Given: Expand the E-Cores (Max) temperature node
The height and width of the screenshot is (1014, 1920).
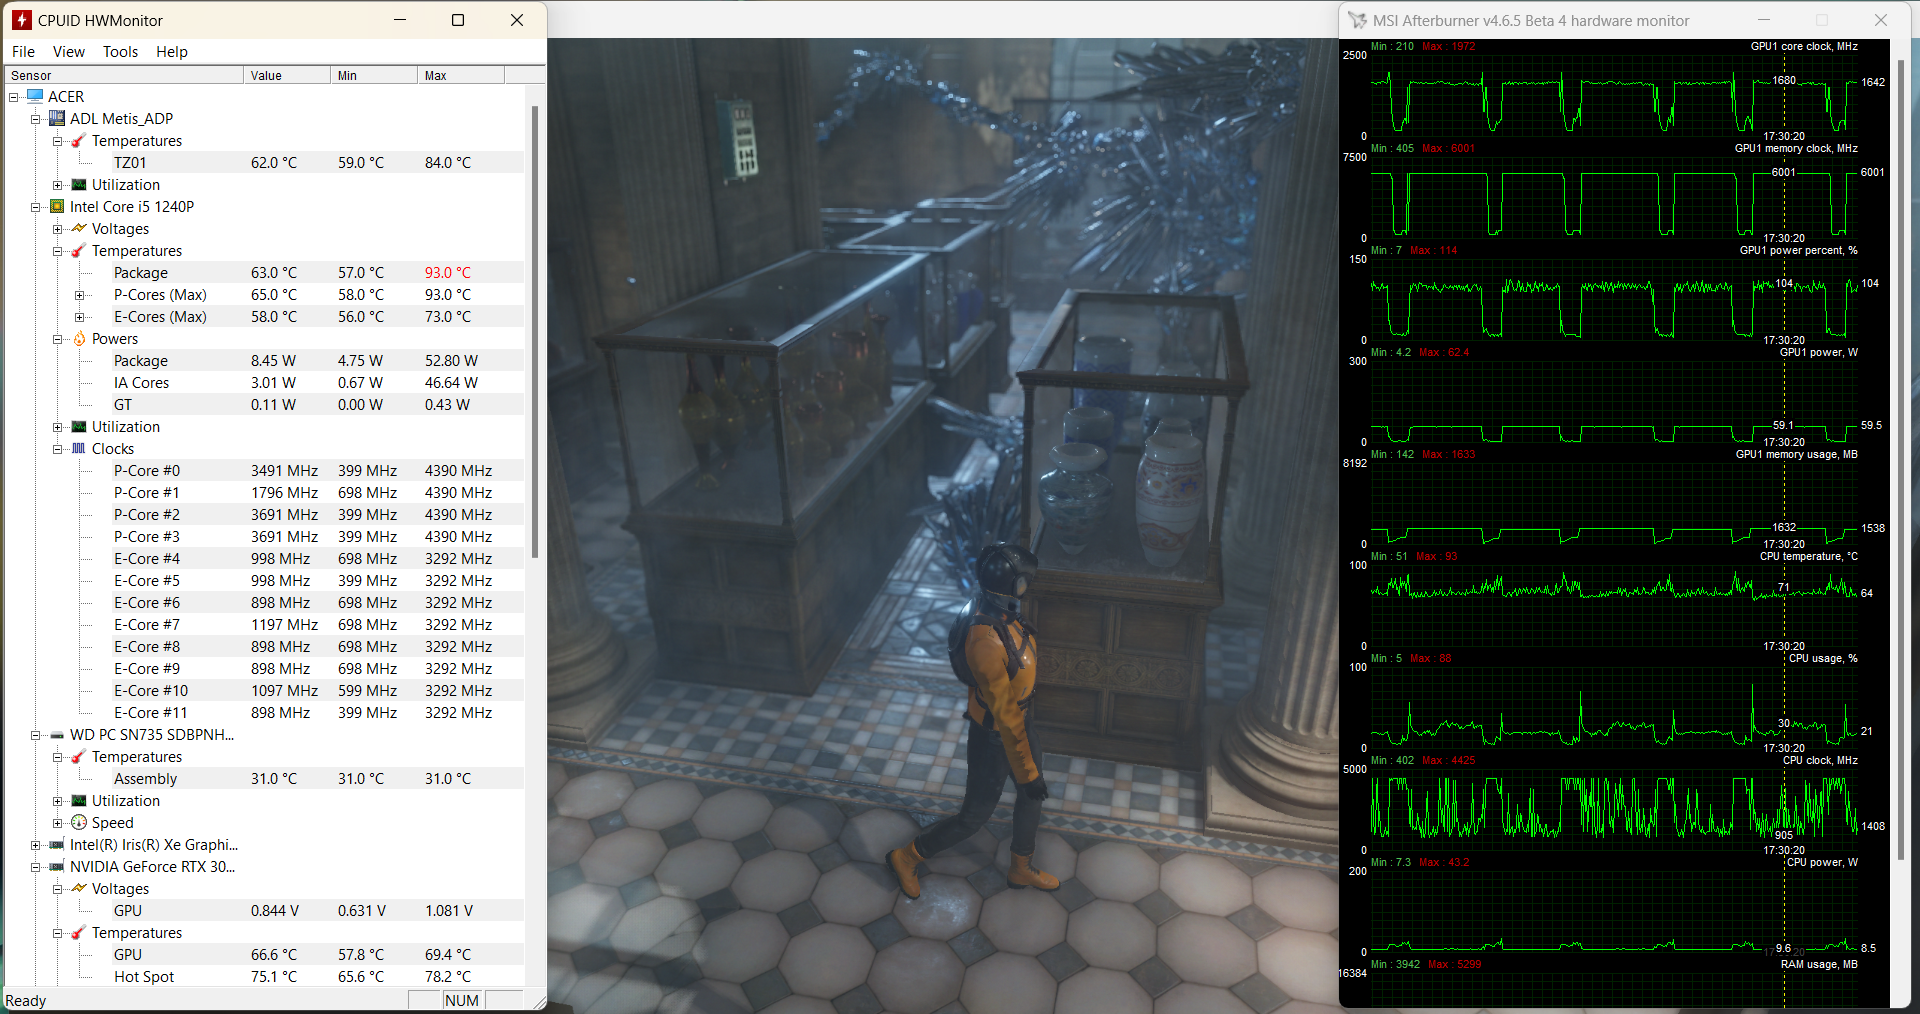Looking at the screenshot, I should click(80, 317).
